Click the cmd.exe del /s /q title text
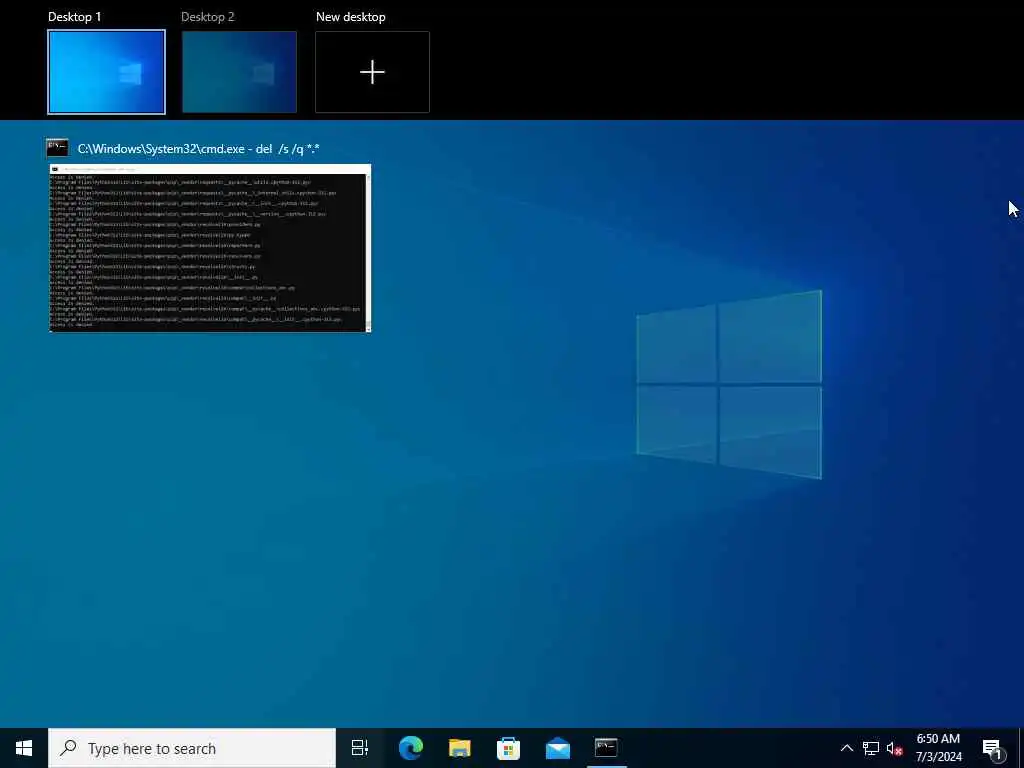This screenshot has width=1024, height=768. pos(199,149)
